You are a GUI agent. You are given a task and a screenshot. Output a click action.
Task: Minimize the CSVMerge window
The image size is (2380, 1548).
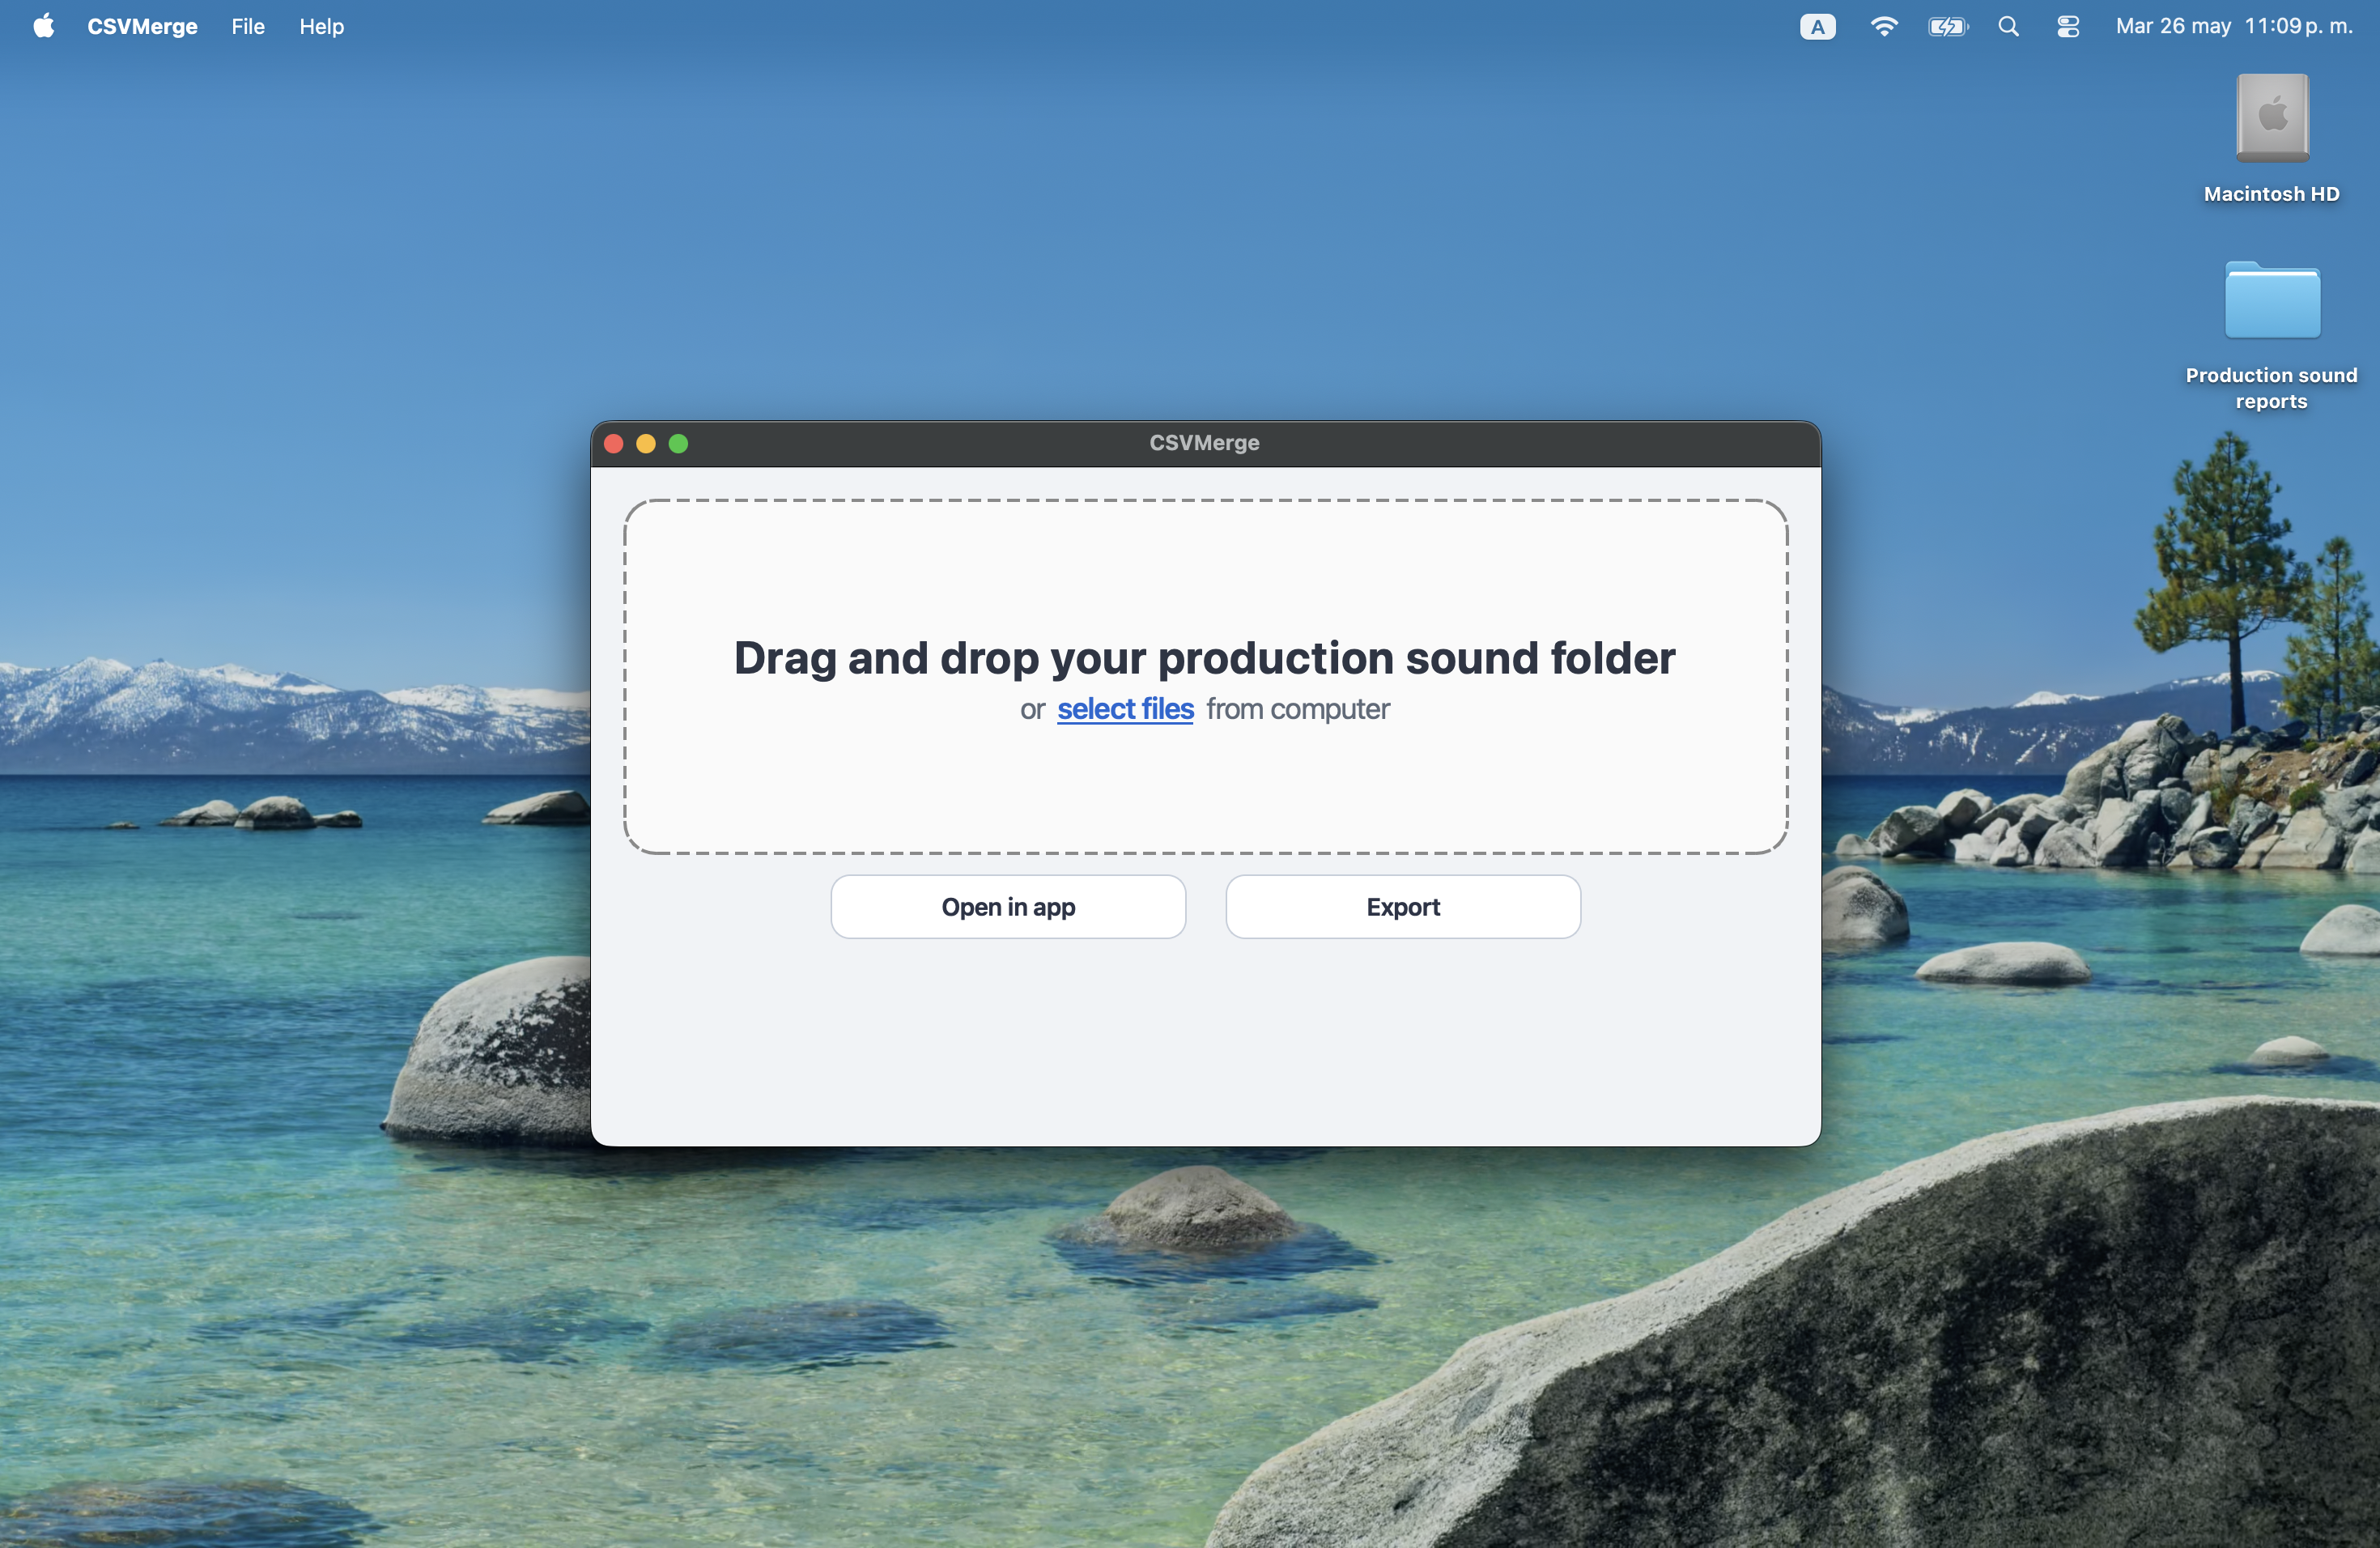tap(646, 443)
